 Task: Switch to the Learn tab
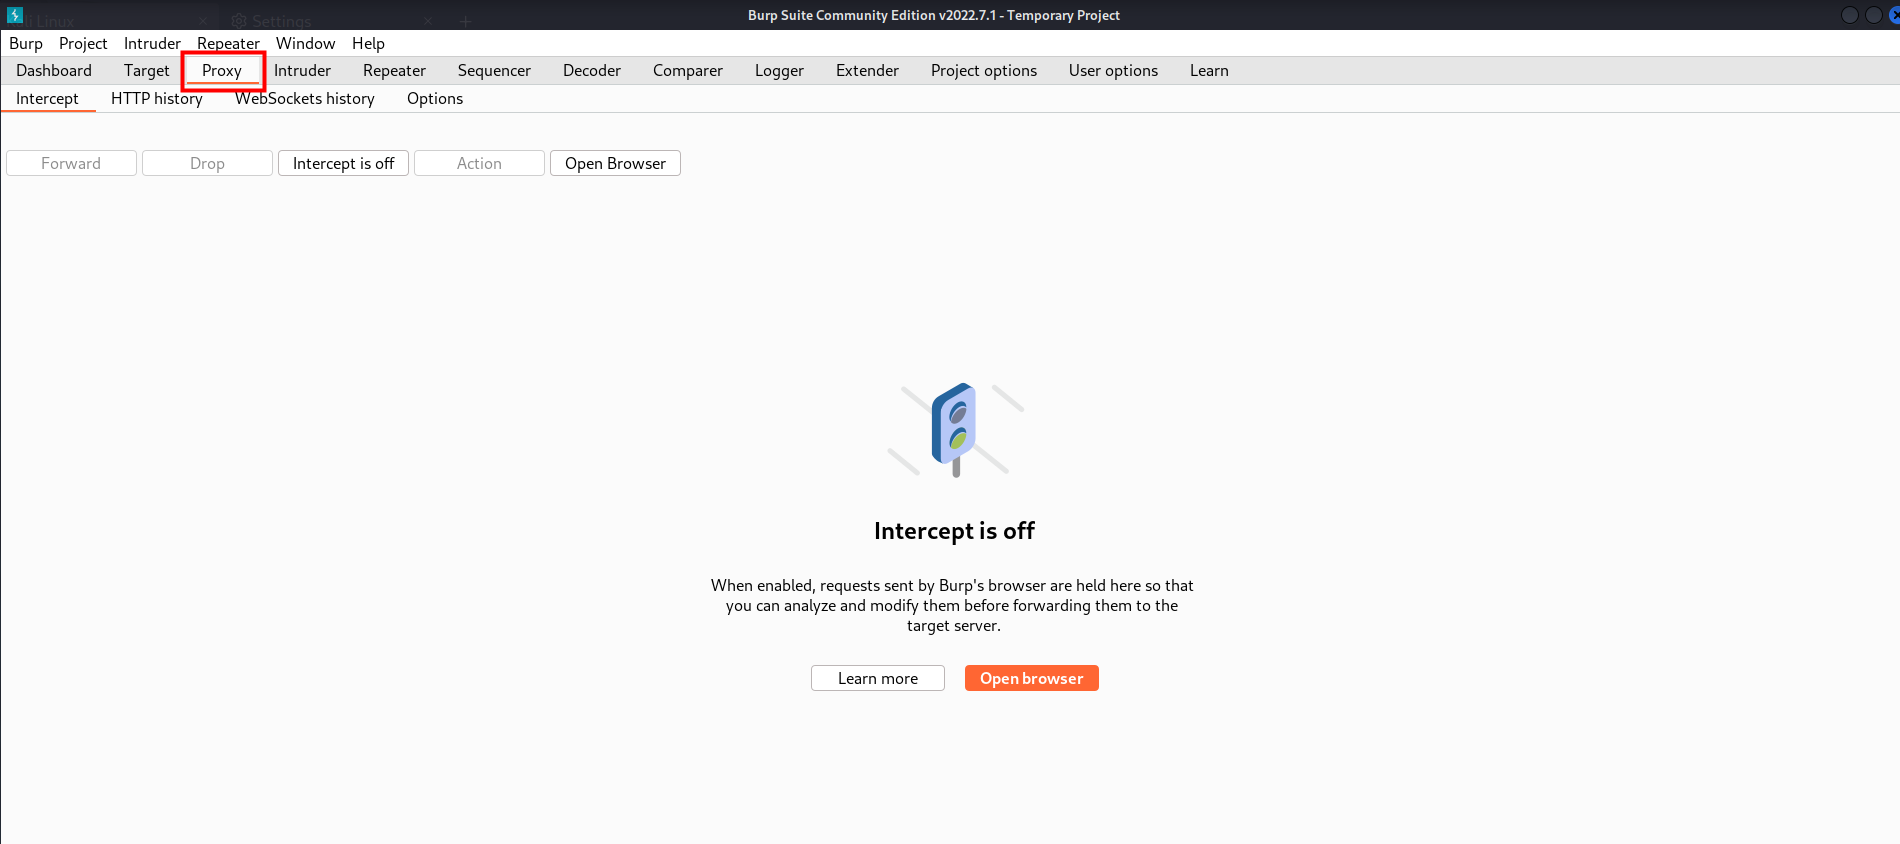[1209, 70]
